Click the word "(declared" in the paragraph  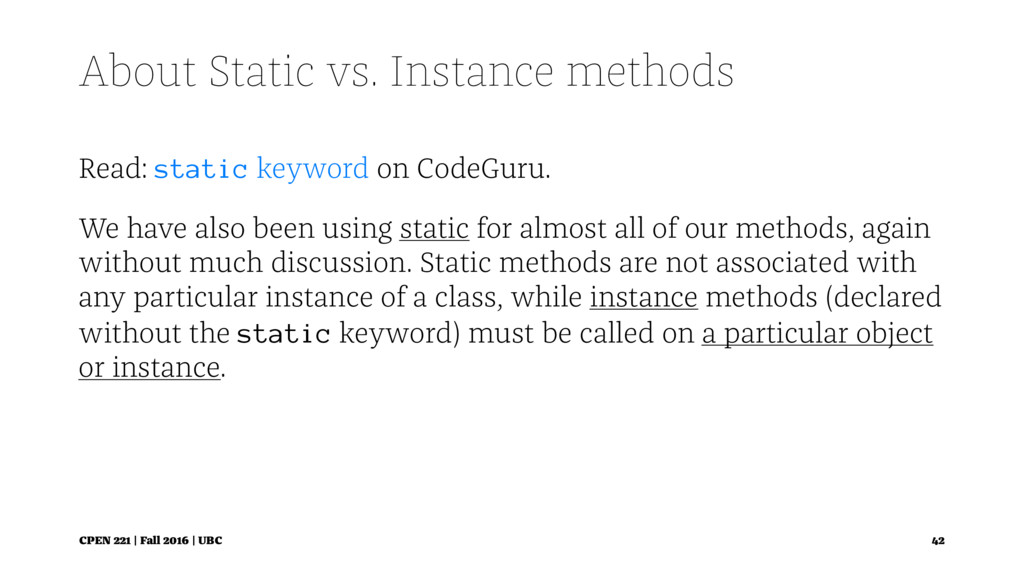click(x=884, y=298)
